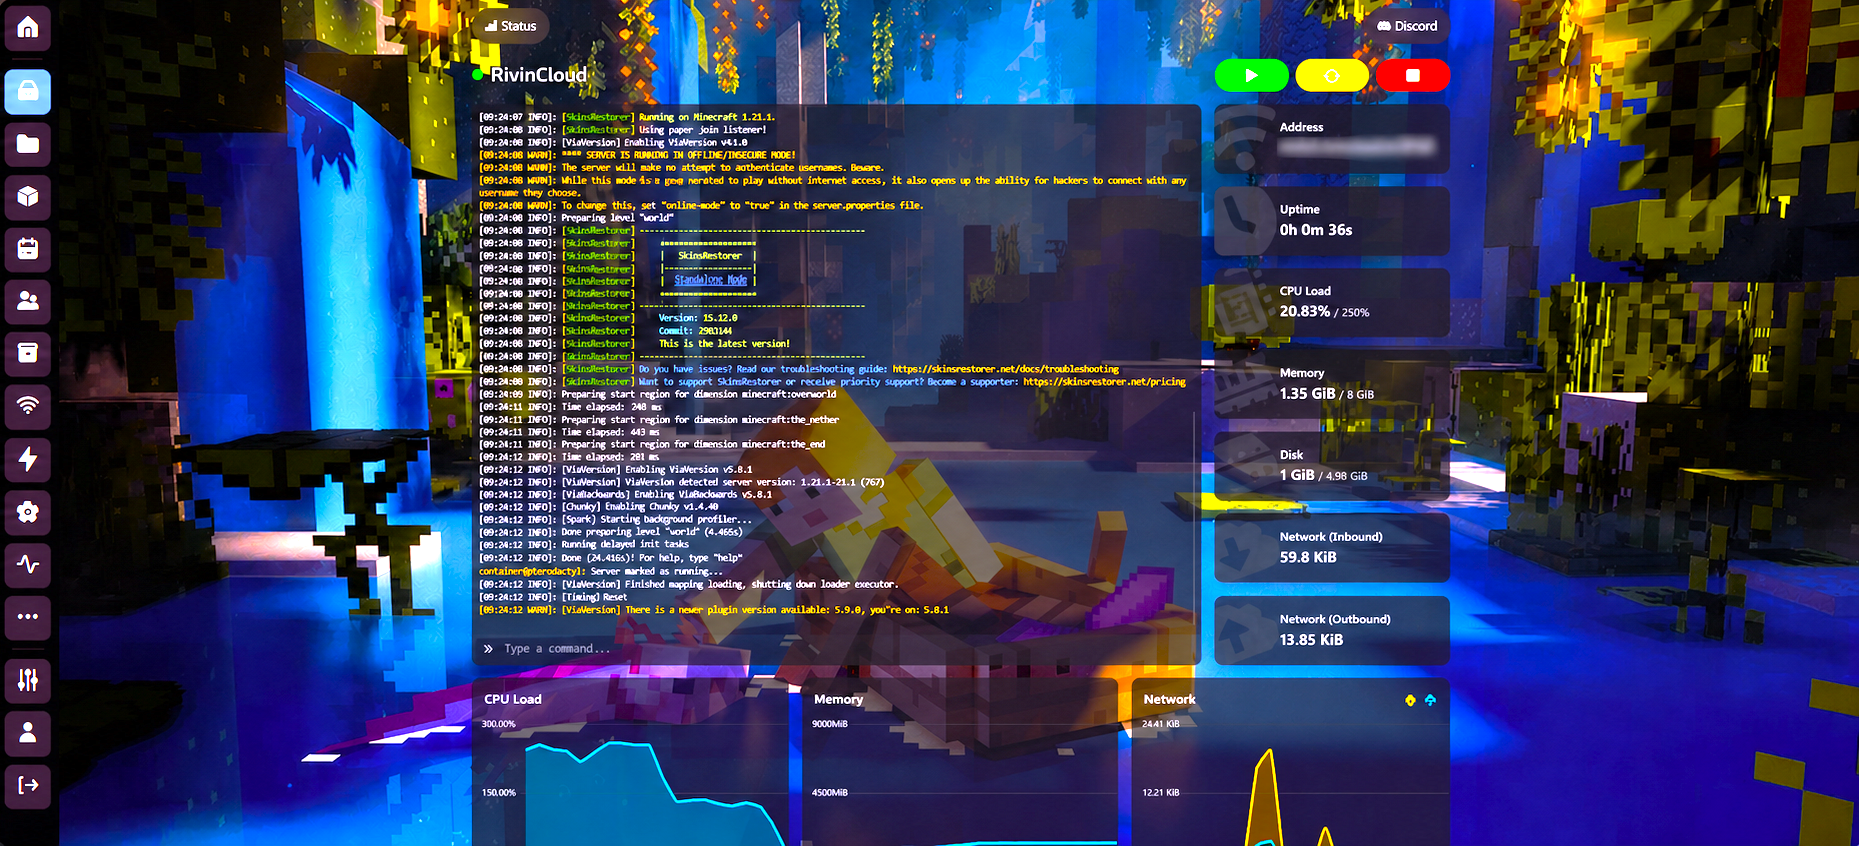Screen dimensions: 1859x846
Task: Click the green Start server button
Action: [1251, 75]
